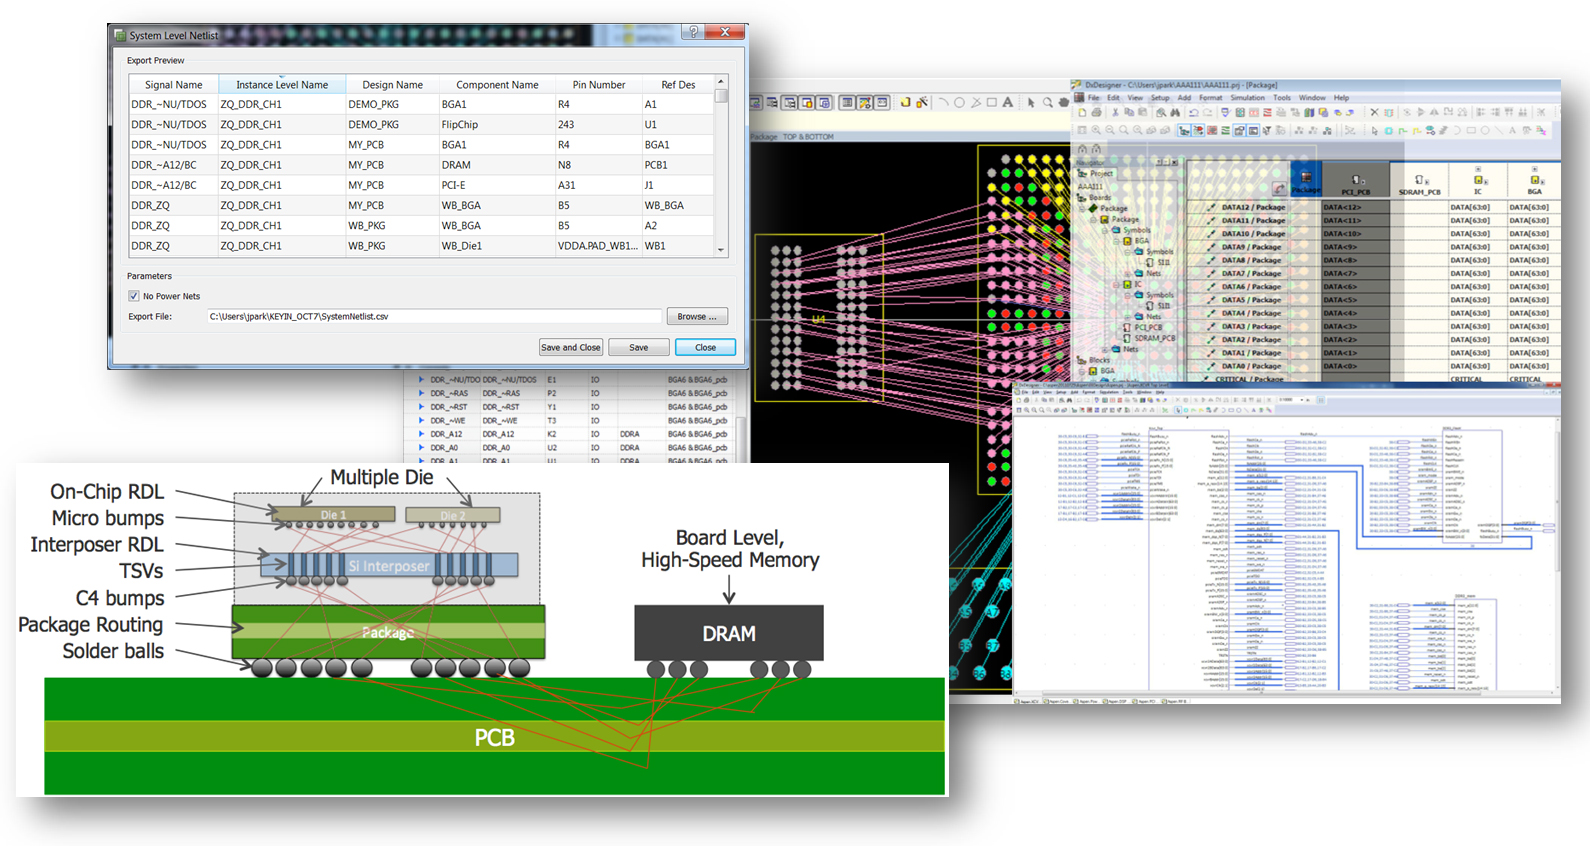Image resolution: width=1590 pixels, height=846 pixels.
Task: Toggle the No Power Nets checkbox
Action: click(x=134, y=296)
